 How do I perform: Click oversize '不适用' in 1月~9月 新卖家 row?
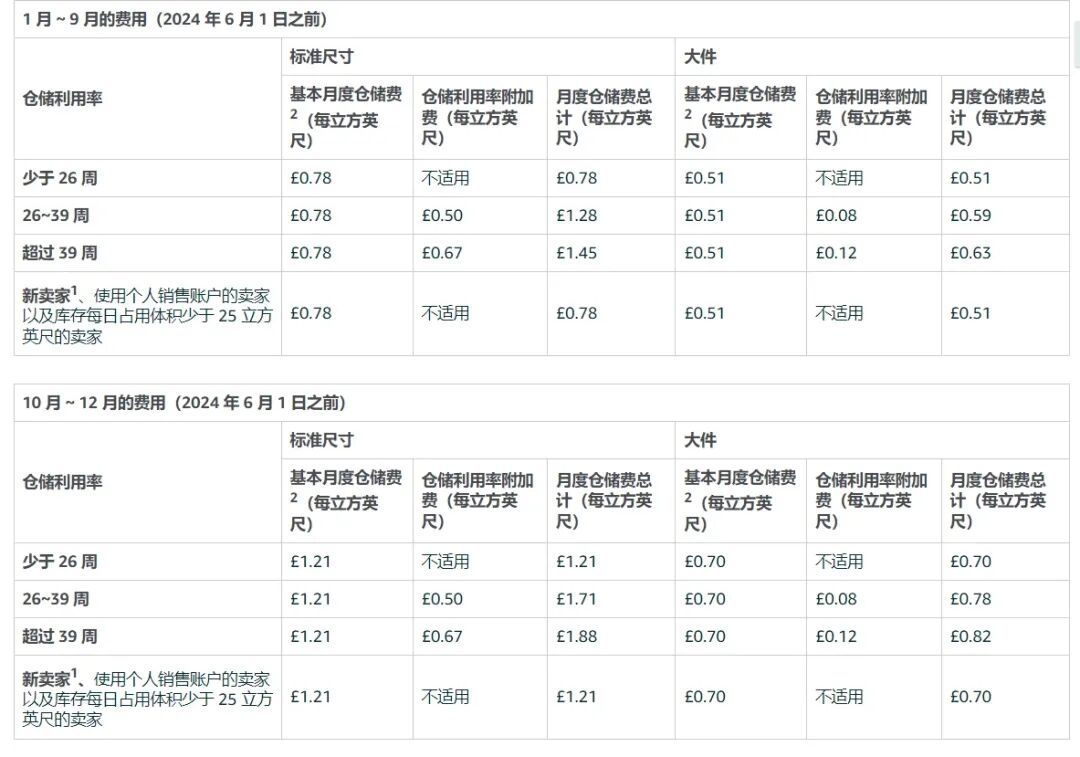pos(839,313)
